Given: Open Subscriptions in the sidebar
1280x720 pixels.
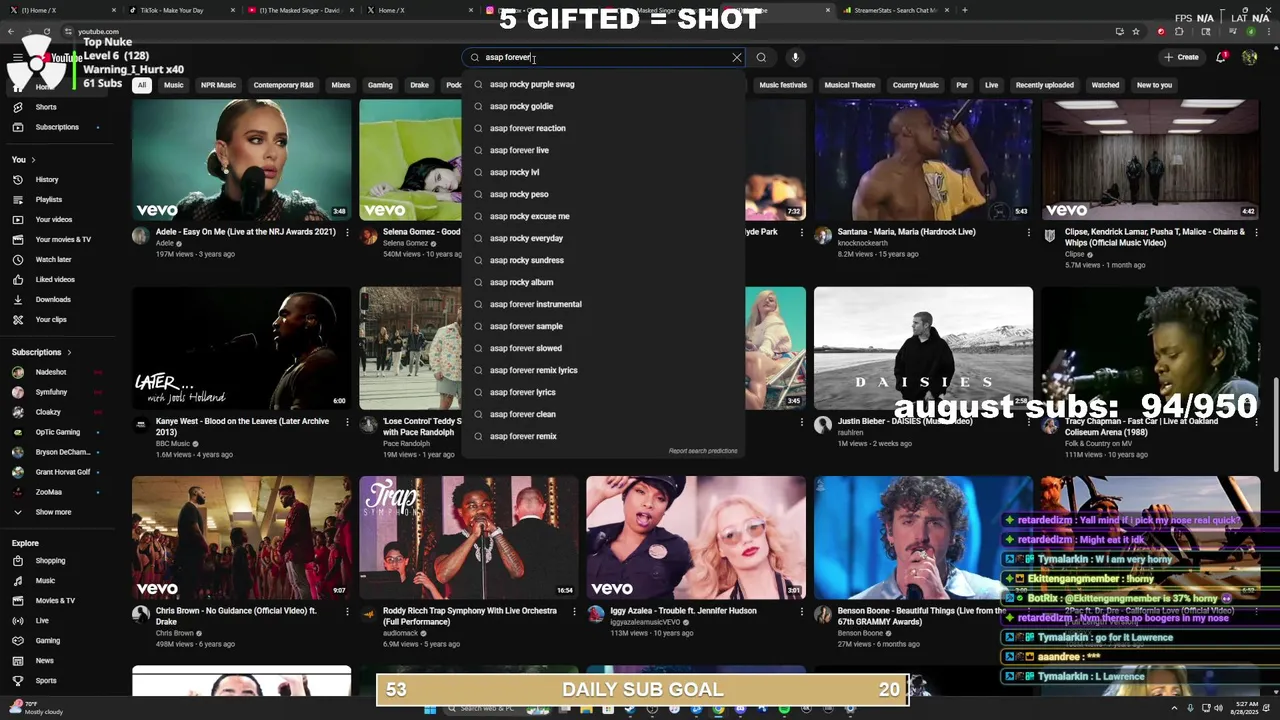Looking at the screenshot, I should coord(58,127).
